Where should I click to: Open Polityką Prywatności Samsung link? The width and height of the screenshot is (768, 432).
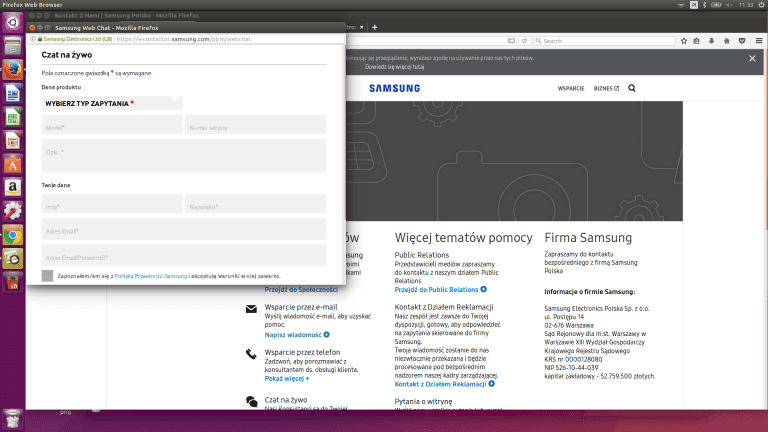(151, 276)
